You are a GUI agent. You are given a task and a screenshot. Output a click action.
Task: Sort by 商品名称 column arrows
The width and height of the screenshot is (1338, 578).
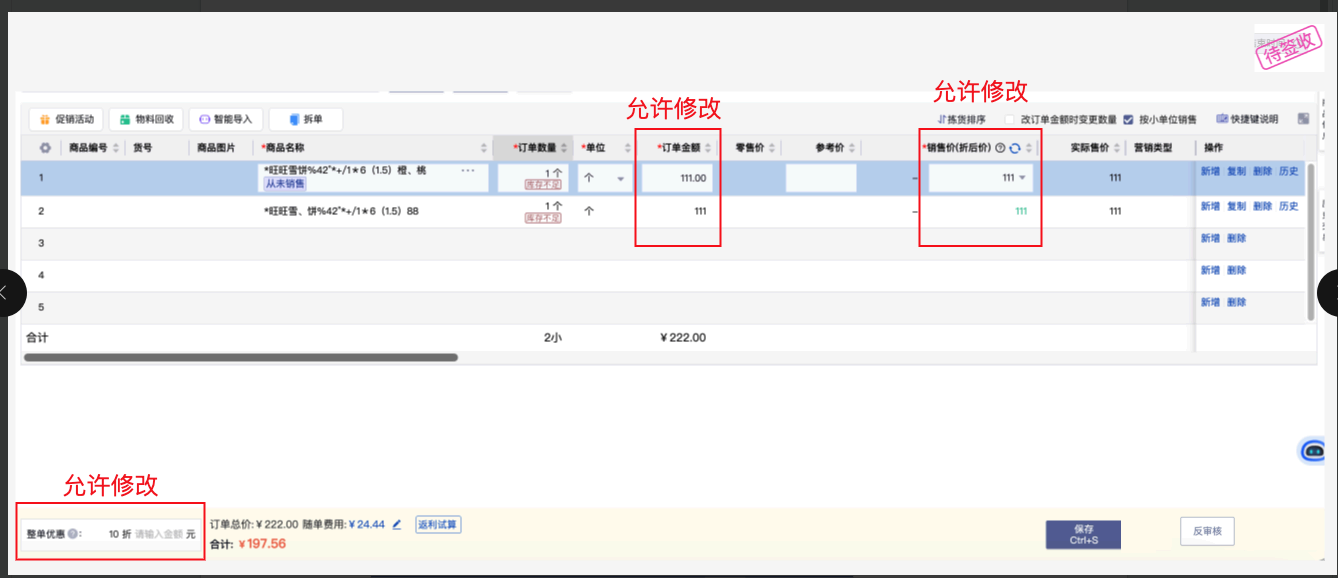484,148
